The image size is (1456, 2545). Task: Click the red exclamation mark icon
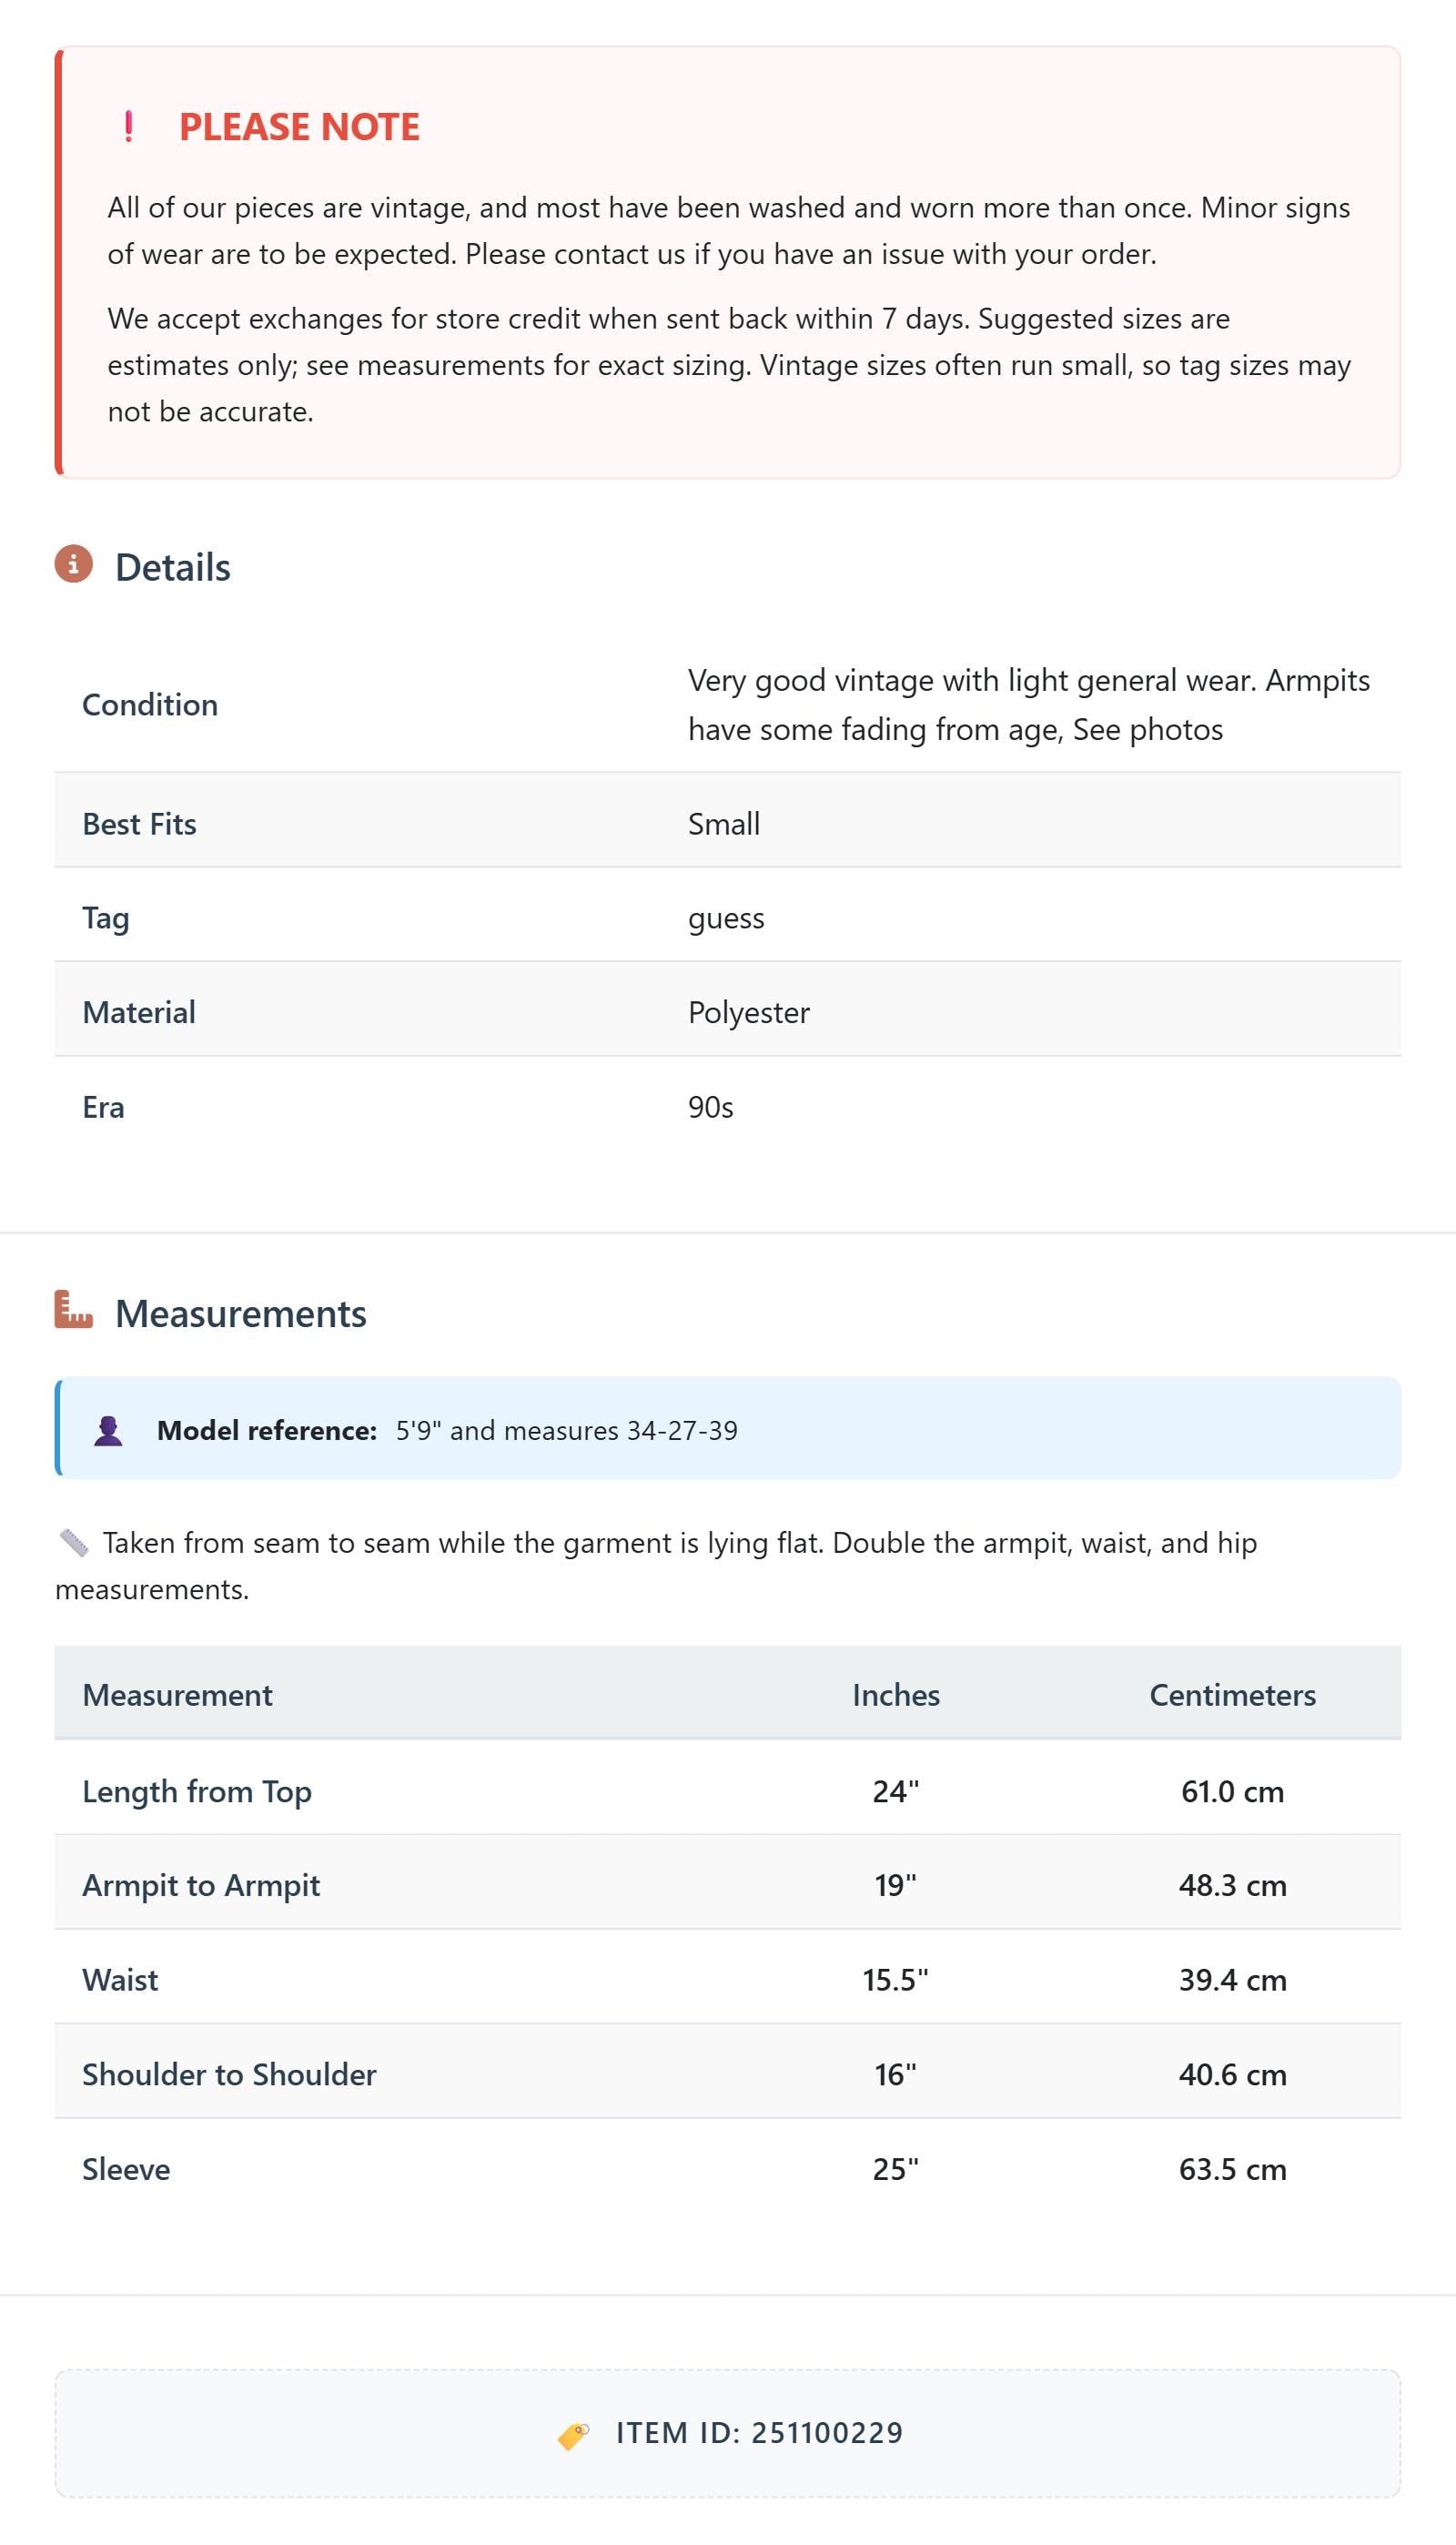tap(129, 127)
